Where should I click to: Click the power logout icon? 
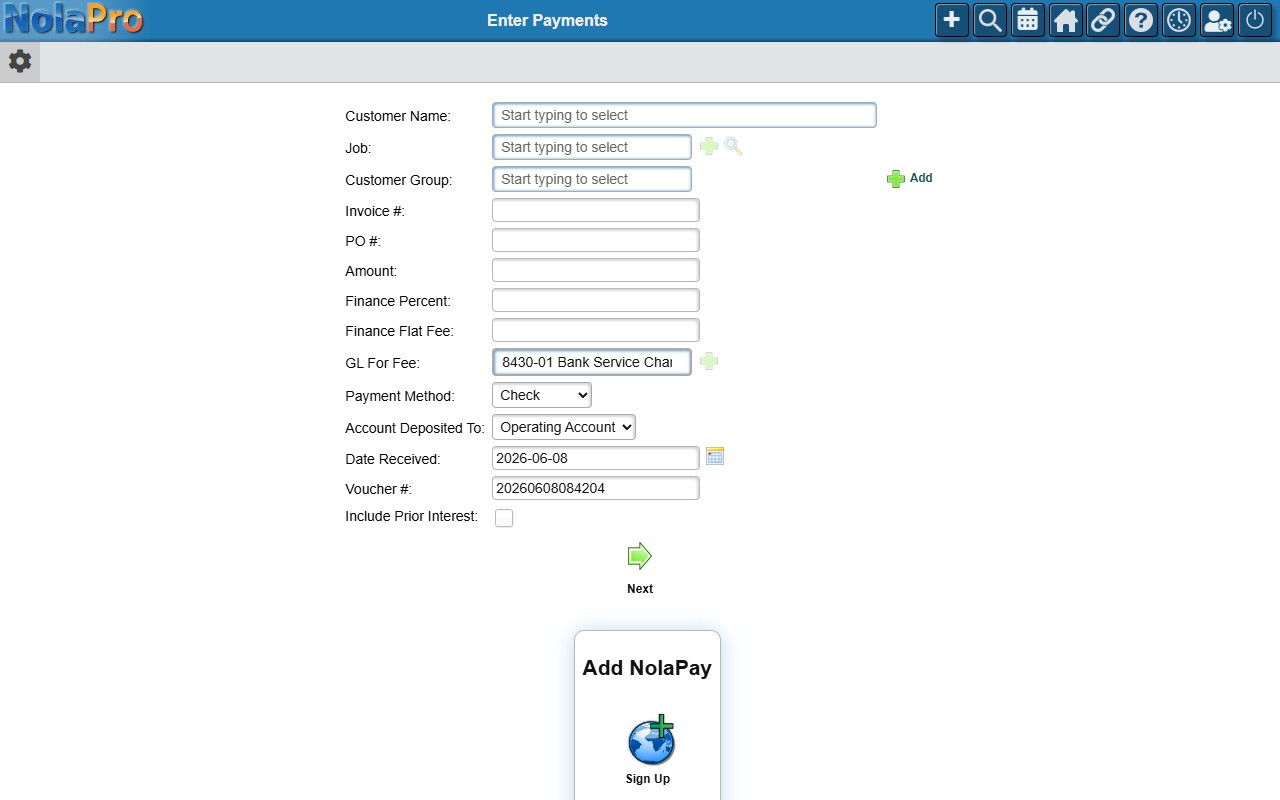(x=1255, y=20)
